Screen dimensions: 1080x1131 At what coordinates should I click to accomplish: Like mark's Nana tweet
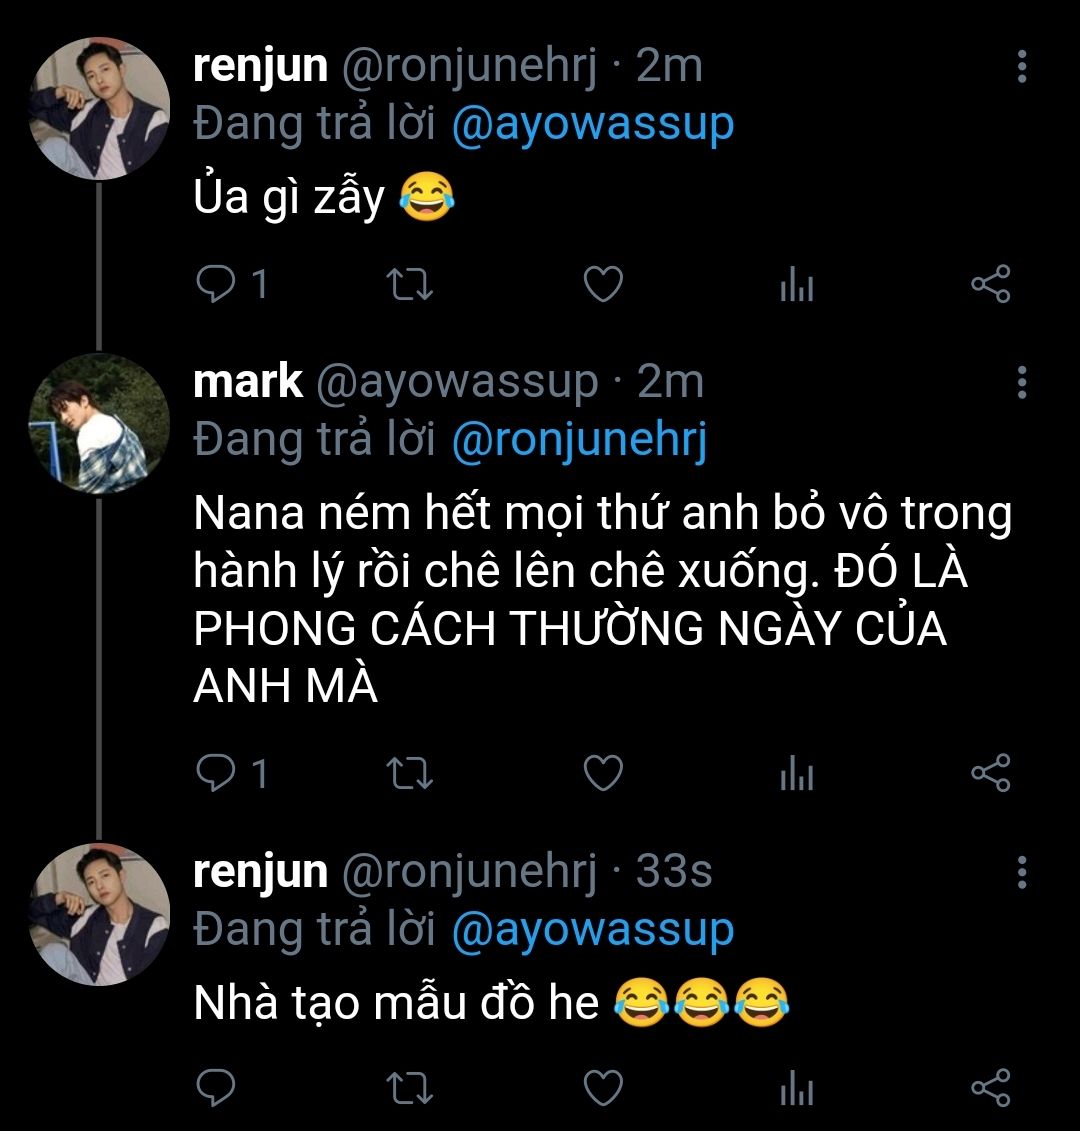click(x=603, y=773)
